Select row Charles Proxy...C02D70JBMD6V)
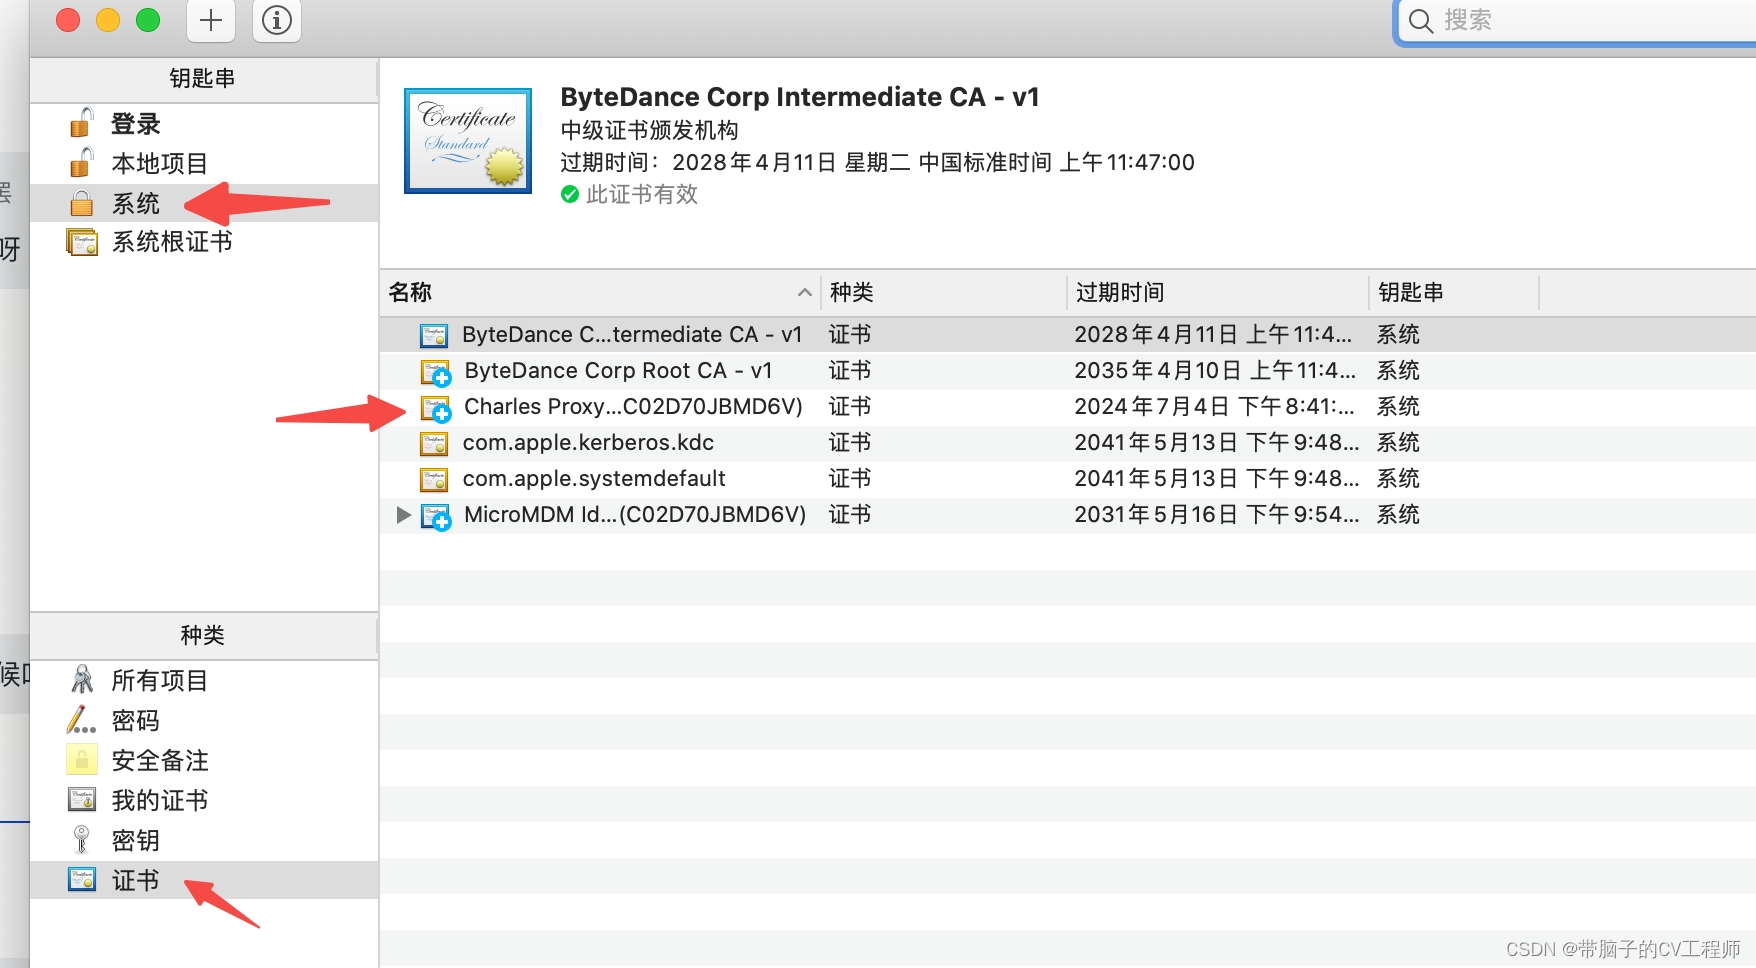 tap(1068, 406)
